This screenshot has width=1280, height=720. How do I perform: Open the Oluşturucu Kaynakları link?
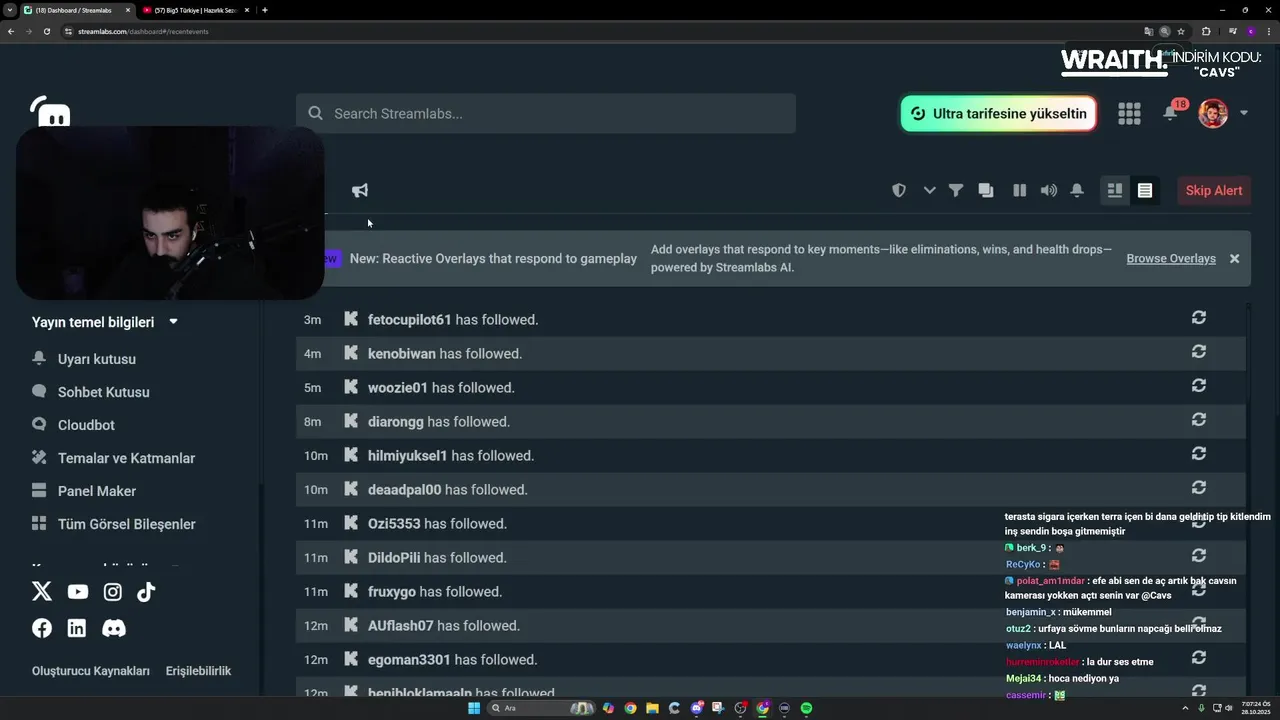tap(91, 671)
